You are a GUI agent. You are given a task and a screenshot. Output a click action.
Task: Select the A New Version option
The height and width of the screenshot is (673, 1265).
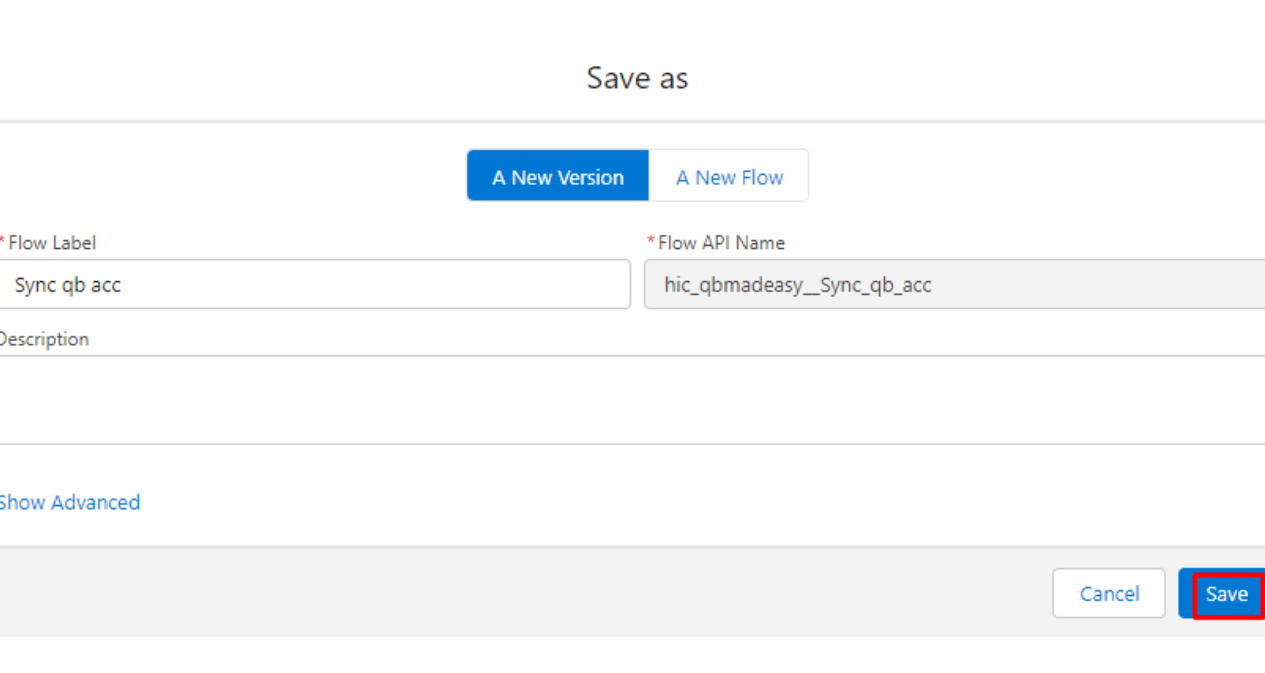558,177
